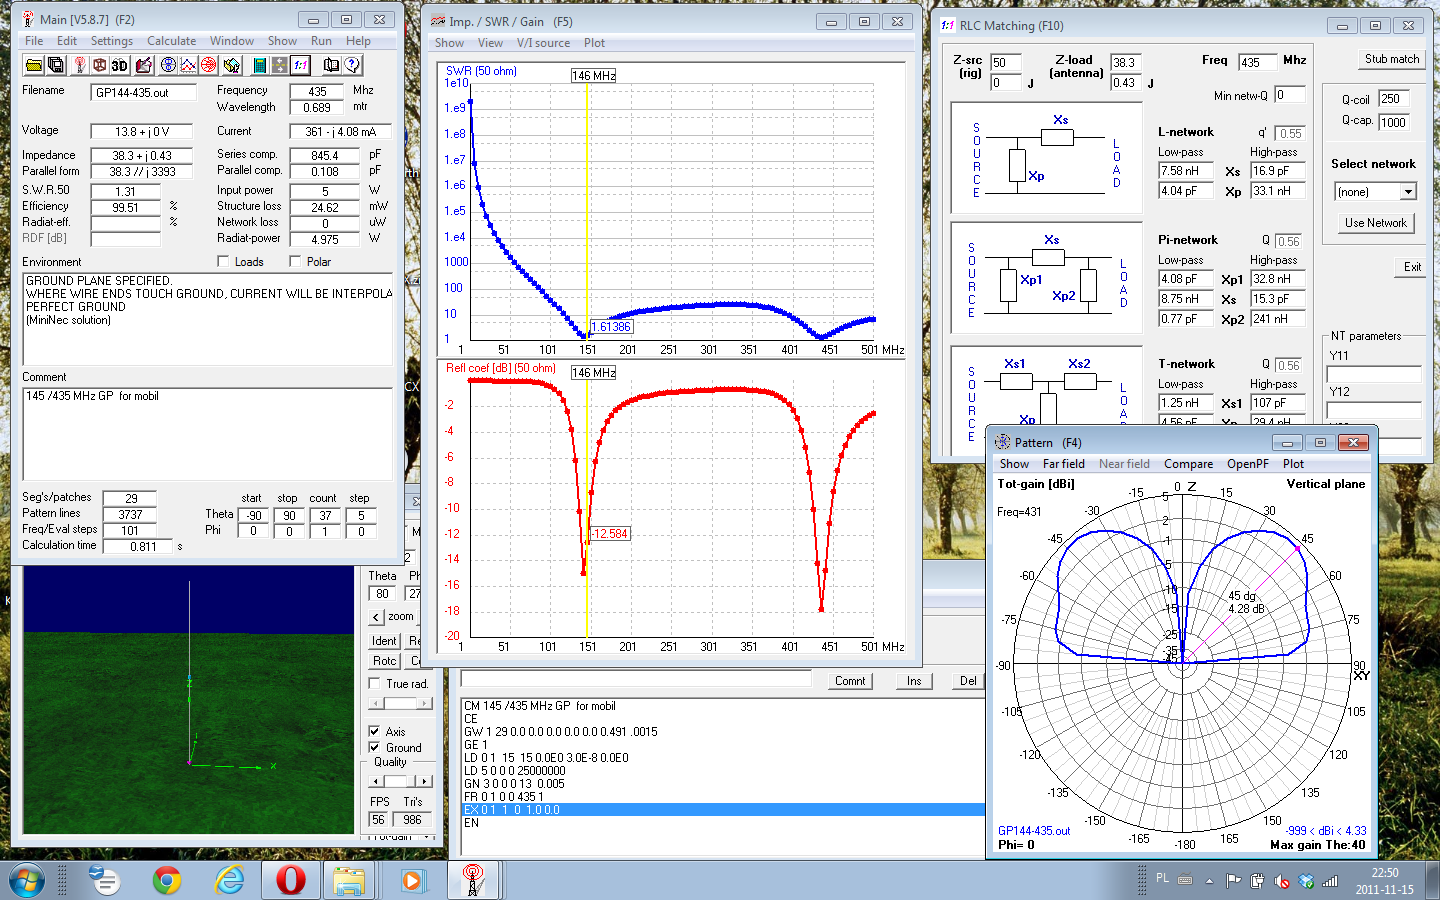Click the save multiple disks icon
Screen dimensions: 1440x900
tap(56, 65)
